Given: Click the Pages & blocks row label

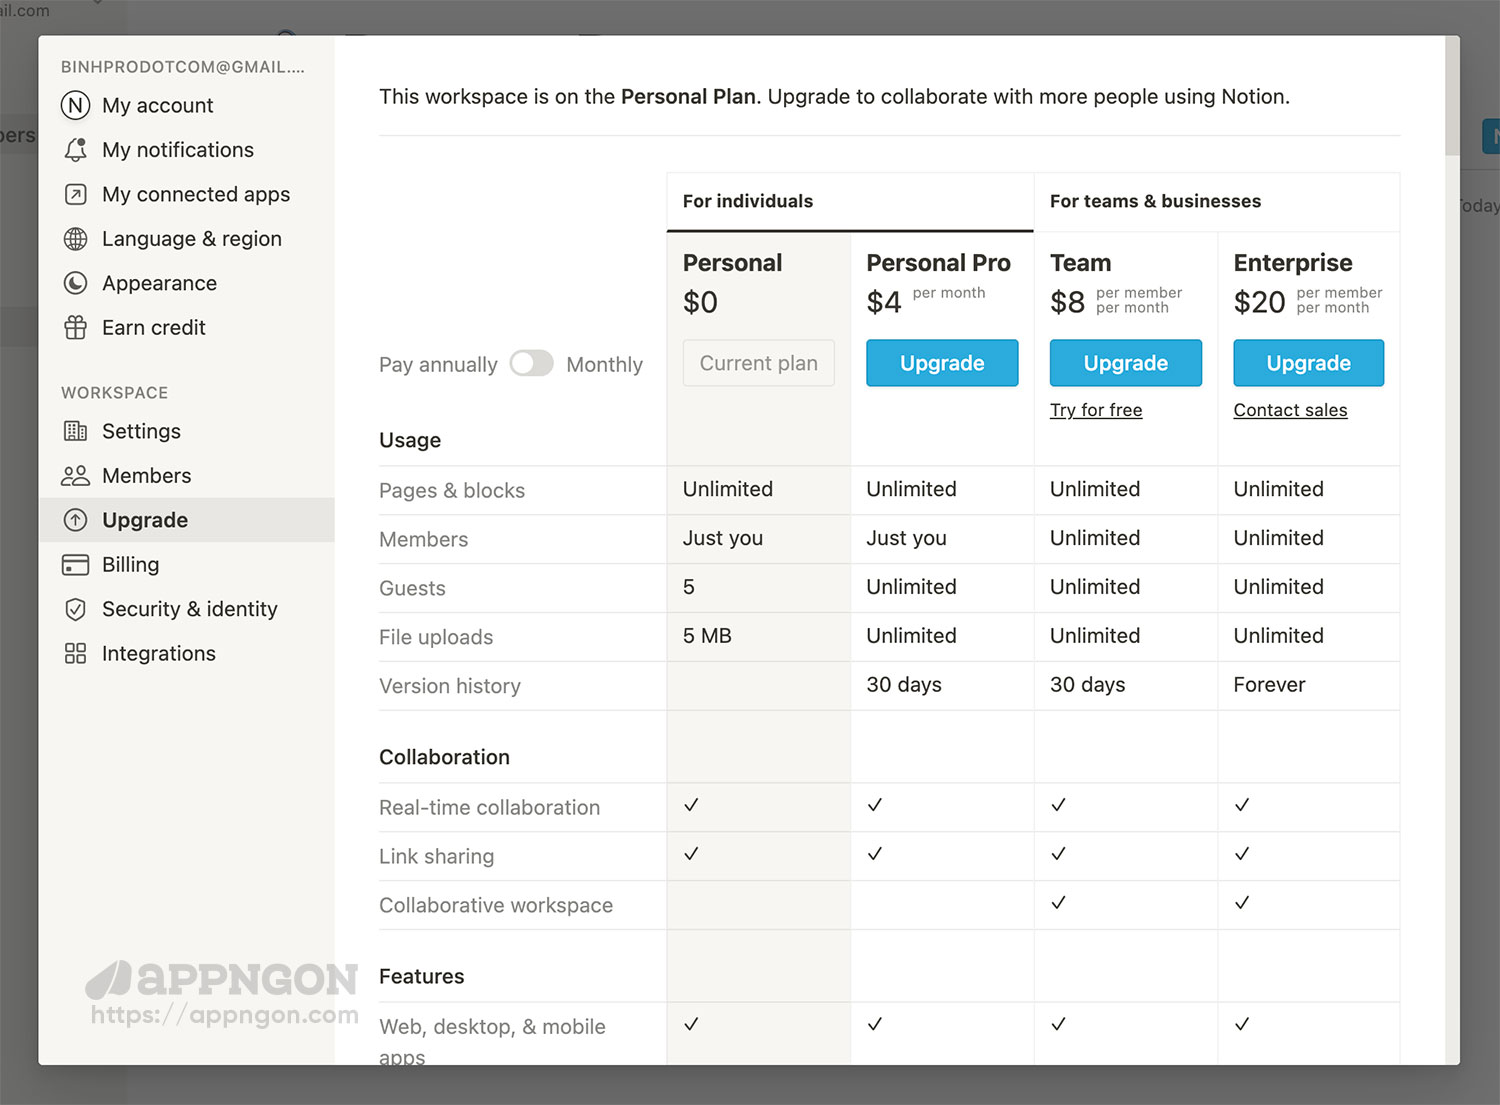Looking at the screenshot, I should [452, 491].
